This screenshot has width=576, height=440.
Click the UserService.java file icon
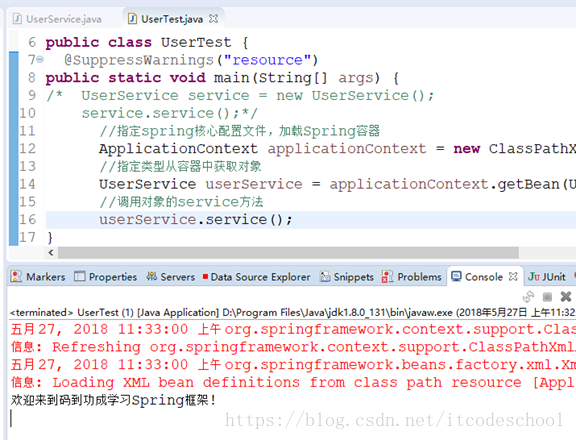[x=17, y=19]
